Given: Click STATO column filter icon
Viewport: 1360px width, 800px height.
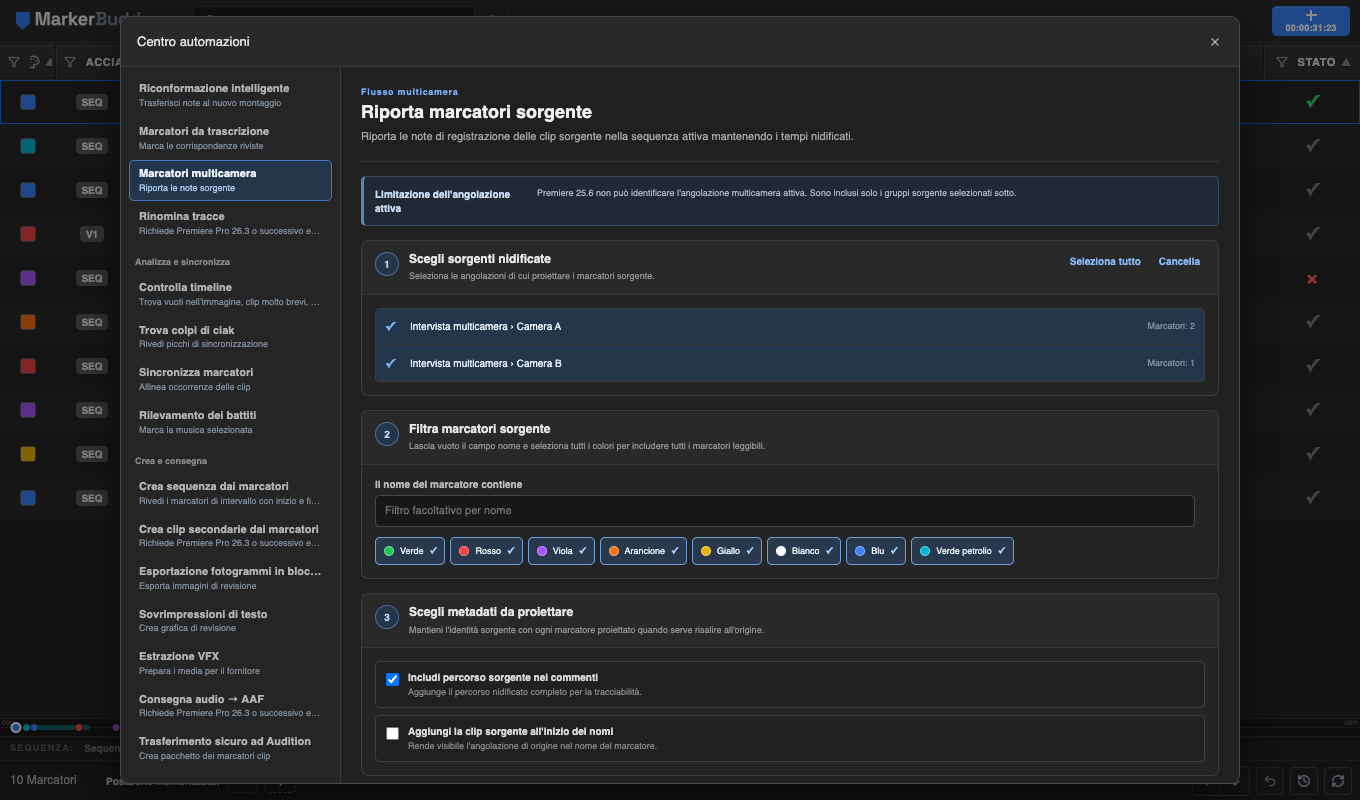Looking at the screenshot, I should [x=1282, y=62].
